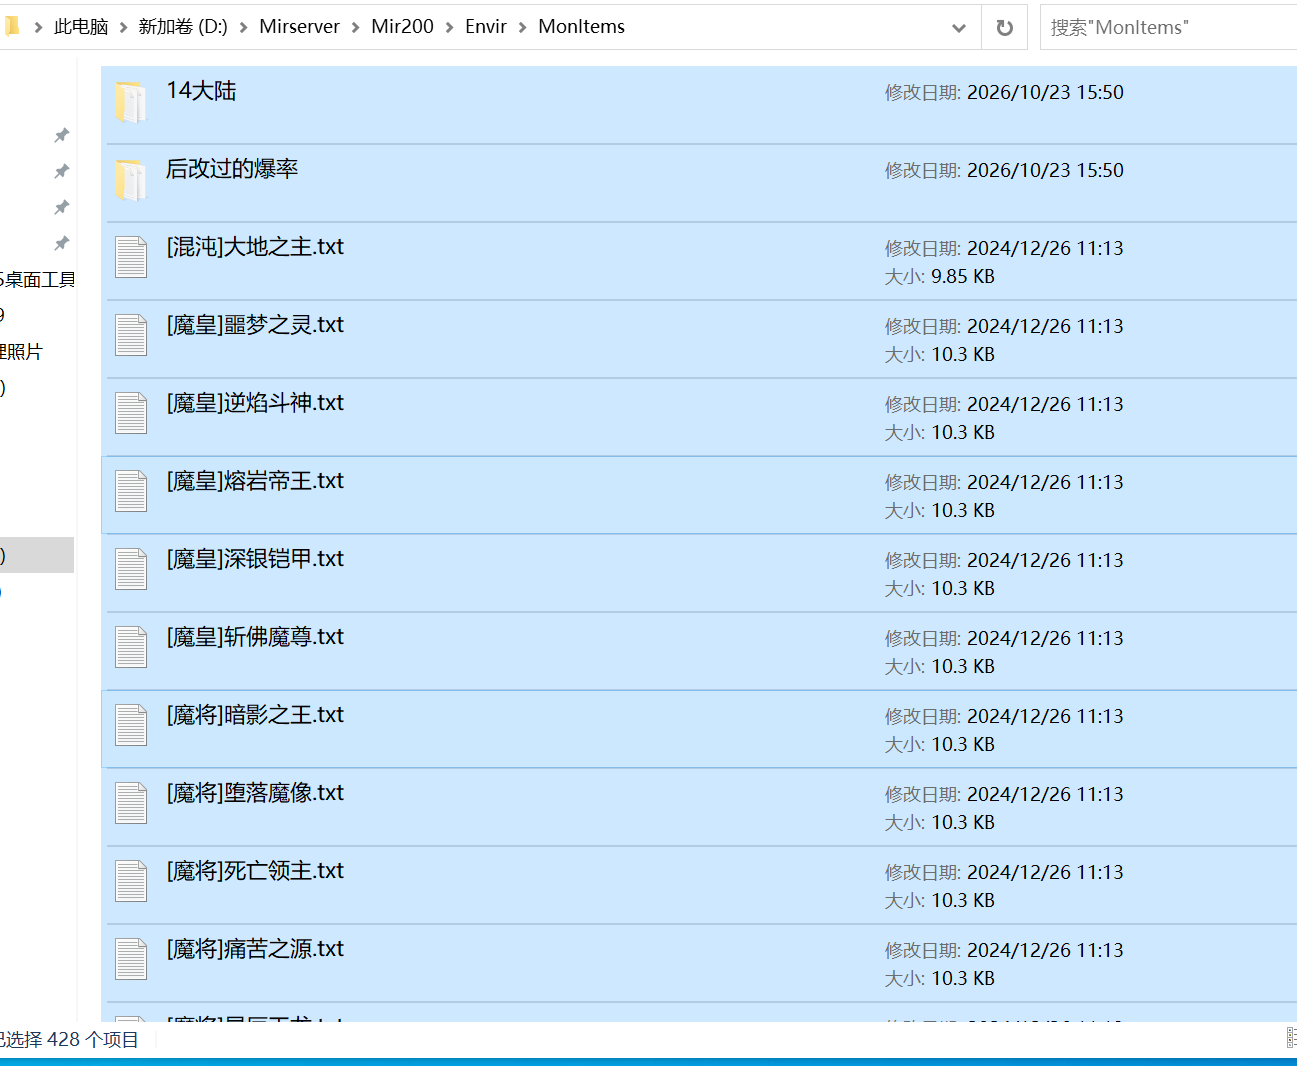Screen dimensions: 1297x1066
Task: Focus the 搜索"MonItems" search box
Action: 1168,28
